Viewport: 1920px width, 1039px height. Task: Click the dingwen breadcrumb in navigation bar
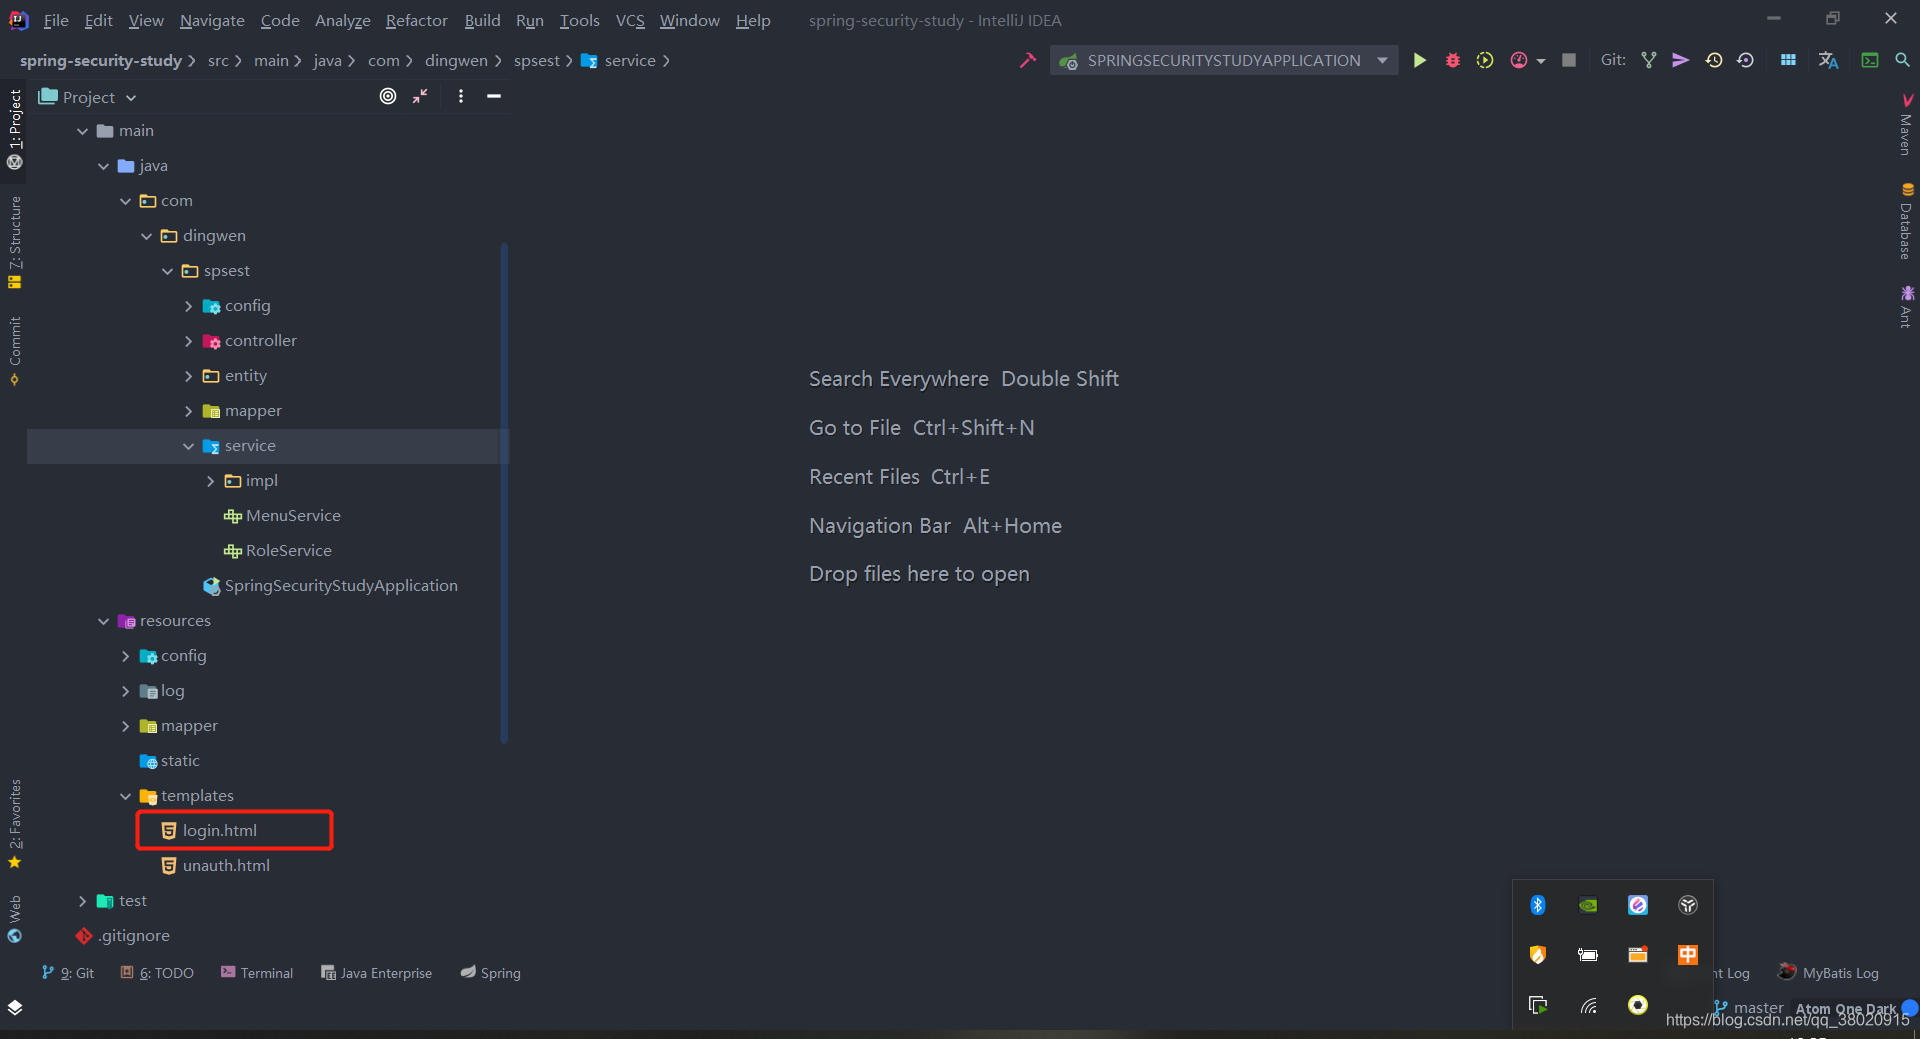tap(456, 61)
